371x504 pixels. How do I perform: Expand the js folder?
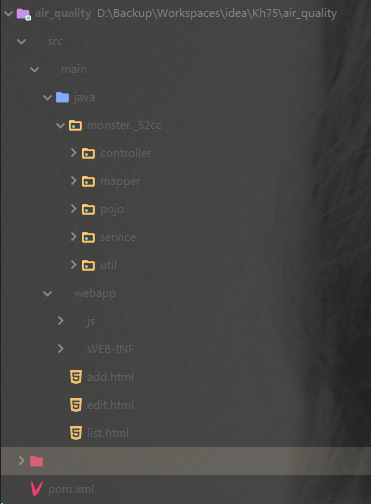coord(61,321)
